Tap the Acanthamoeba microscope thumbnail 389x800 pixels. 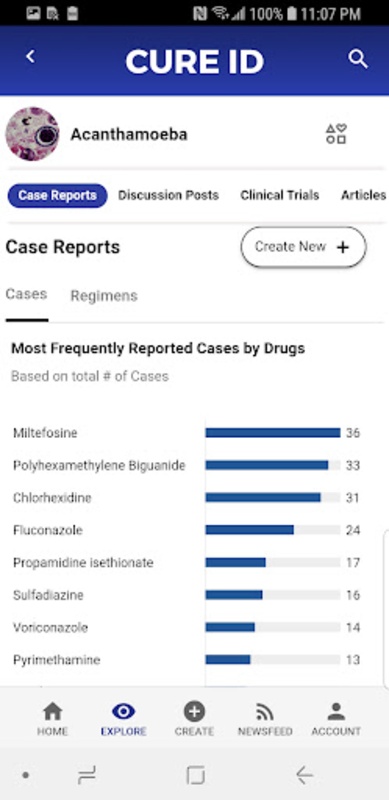coord(32,134)
